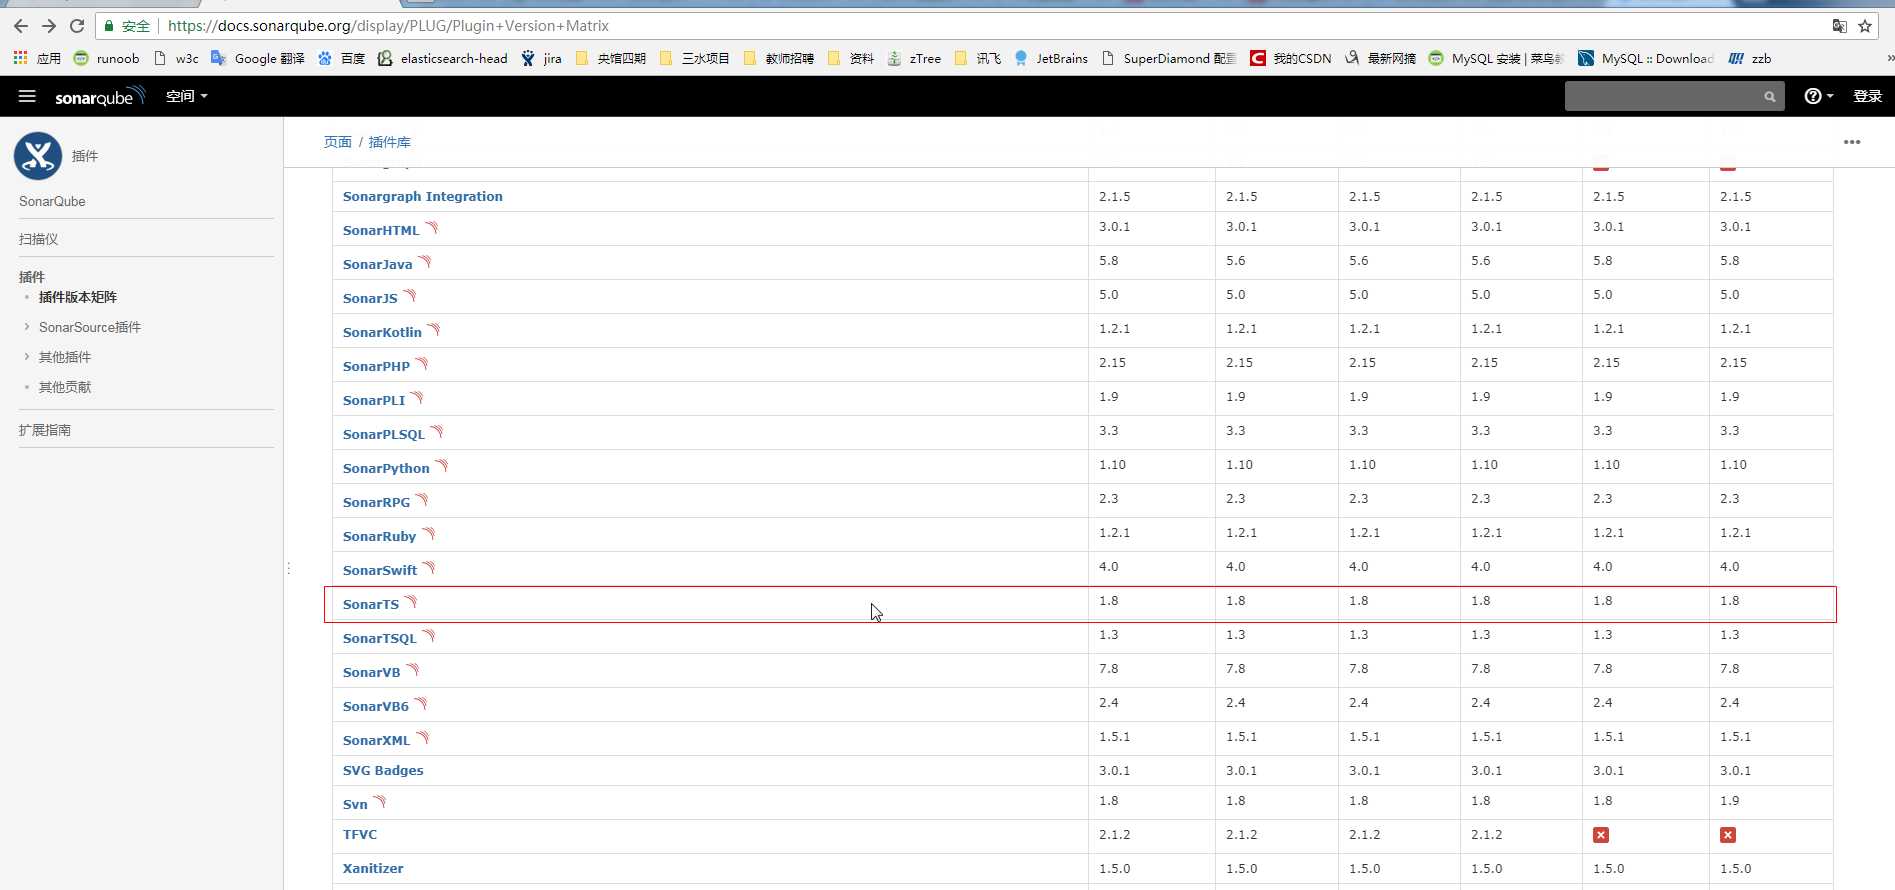Click the sonarqube logo in the header
This screenshot has width=1895, height=890.
(x=100, y=96)
